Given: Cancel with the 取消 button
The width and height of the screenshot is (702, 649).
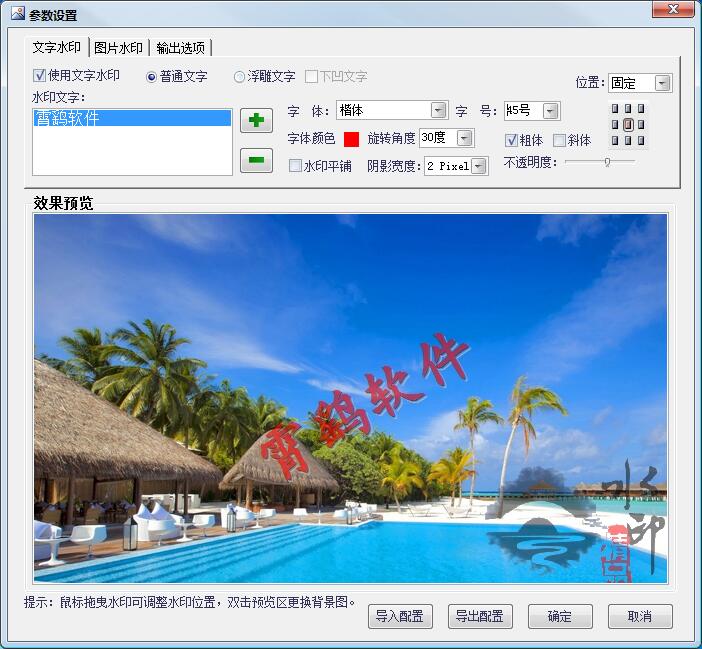Looking at the screenshot, I should tap(640, 616).
